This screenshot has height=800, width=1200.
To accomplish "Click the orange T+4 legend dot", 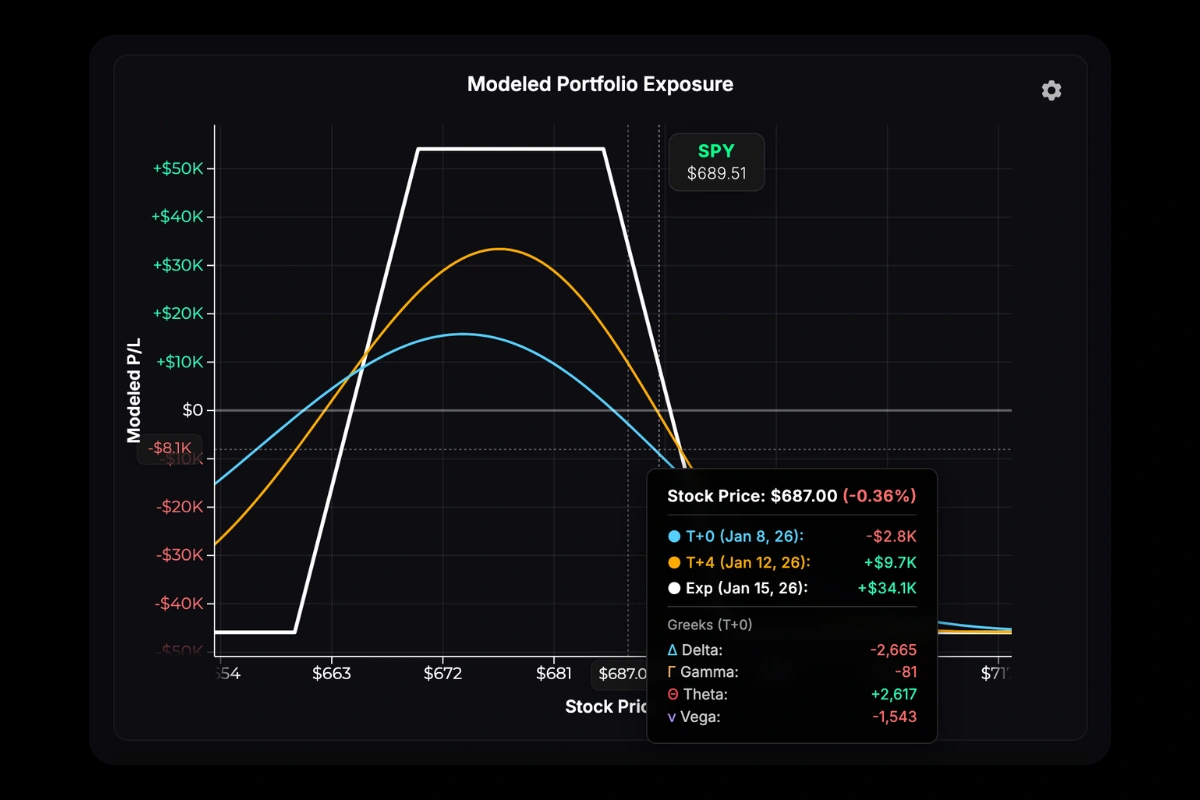I will [673, 562].
